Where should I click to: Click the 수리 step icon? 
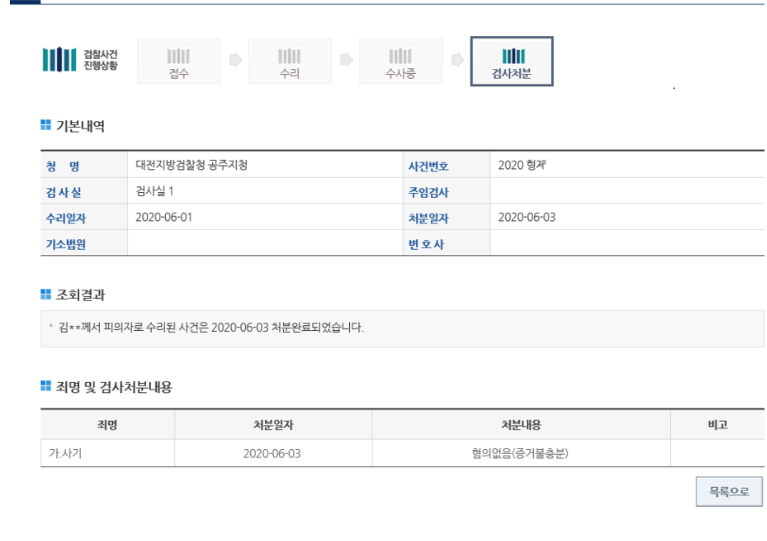[290, 61]
